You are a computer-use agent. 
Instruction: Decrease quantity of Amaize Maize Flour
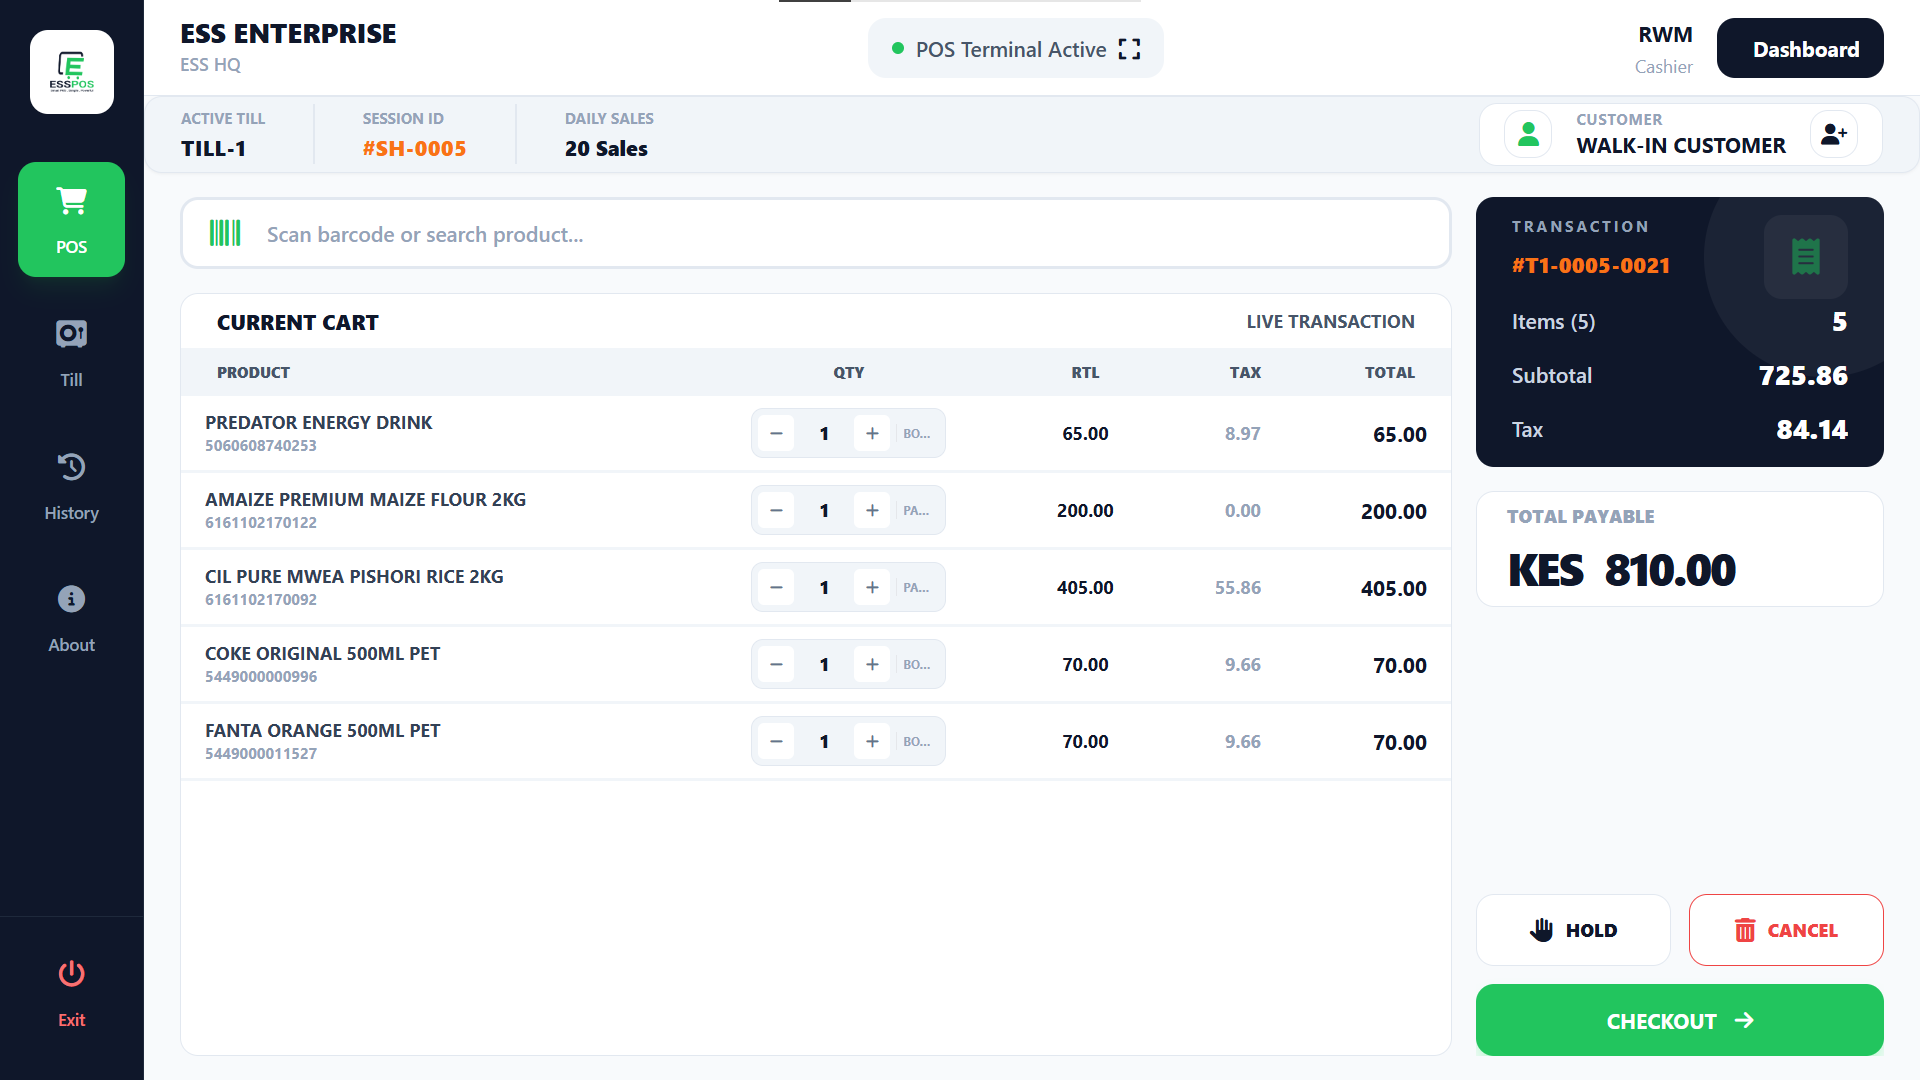(x=776, y=510)
